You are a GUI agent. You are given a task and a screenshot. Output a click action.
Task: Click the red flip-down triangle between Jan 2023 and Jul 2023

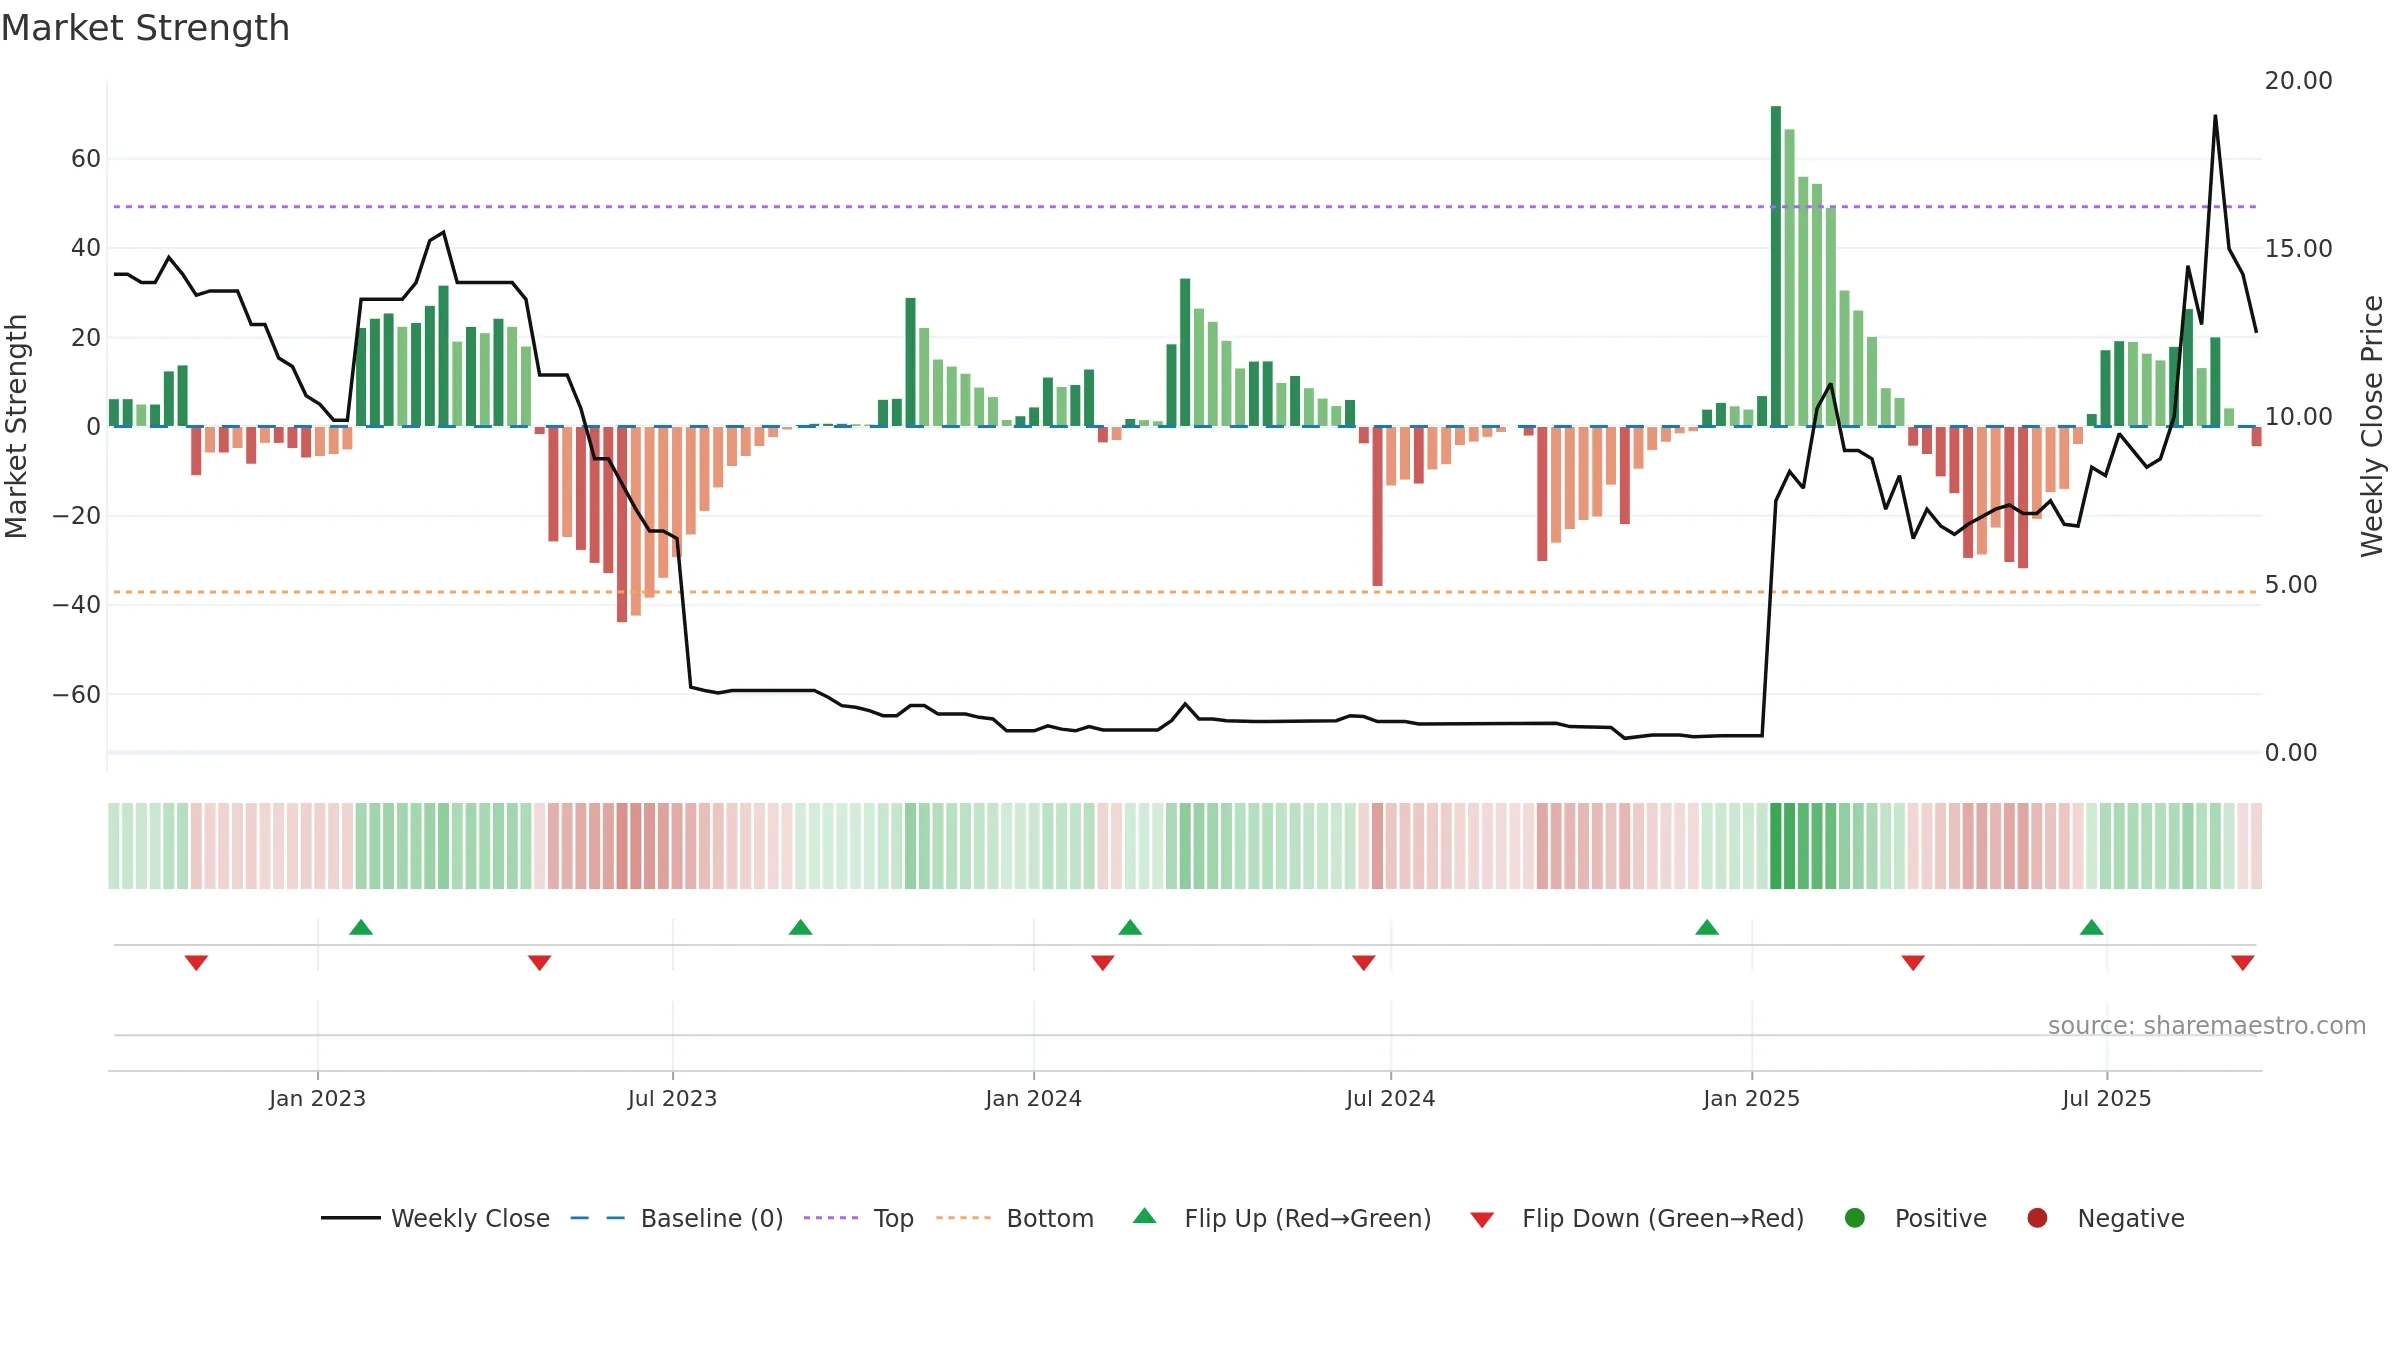[539, 962]
